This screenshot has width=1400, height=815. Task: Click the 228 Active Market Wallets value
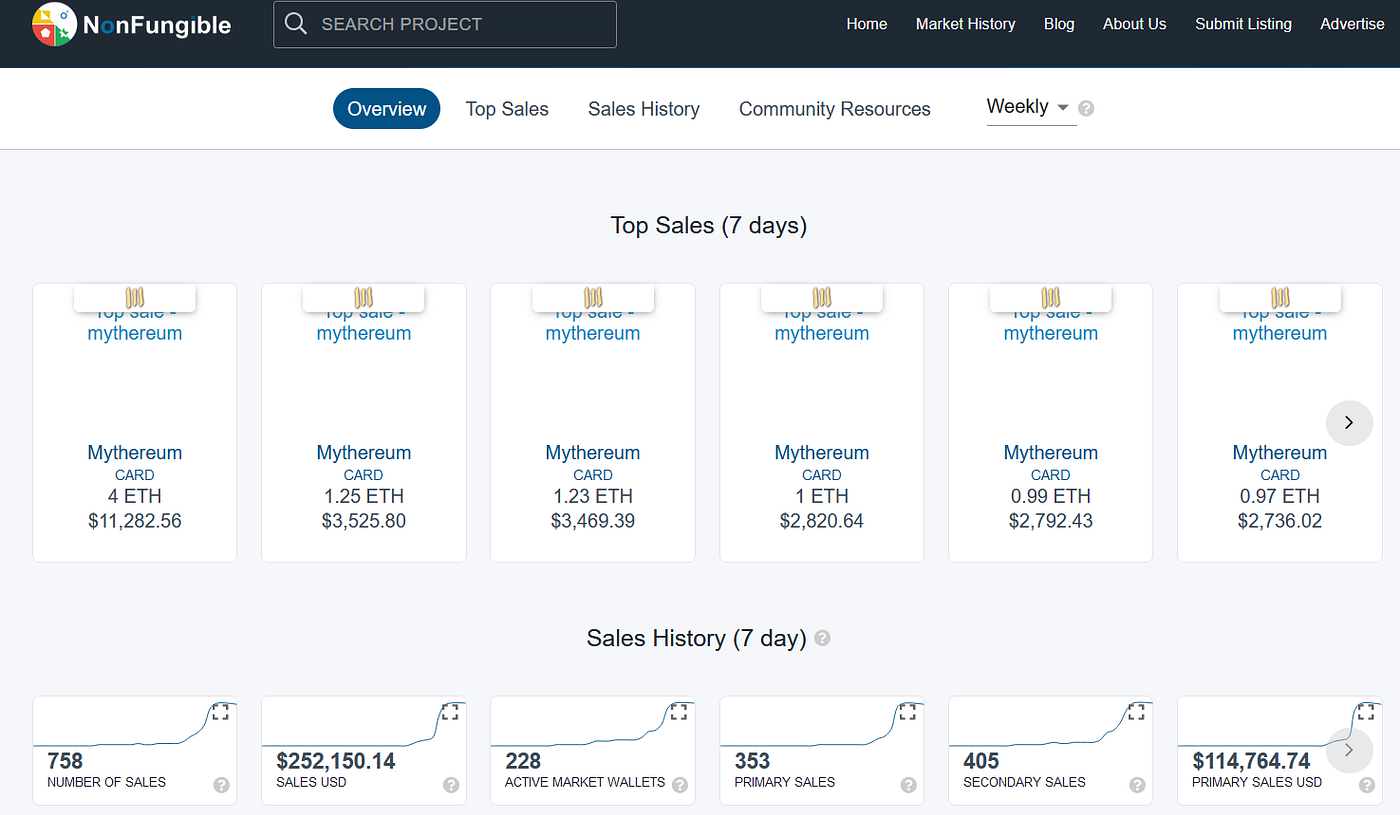[523, 762]
